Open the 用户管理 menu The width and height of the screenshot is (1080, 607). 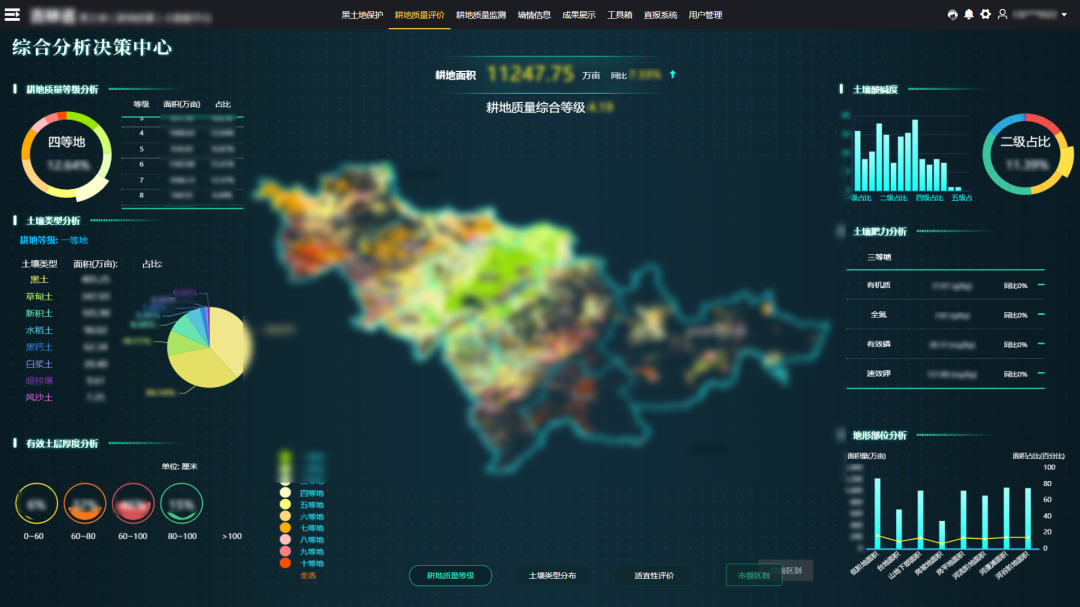pos(705,15)
